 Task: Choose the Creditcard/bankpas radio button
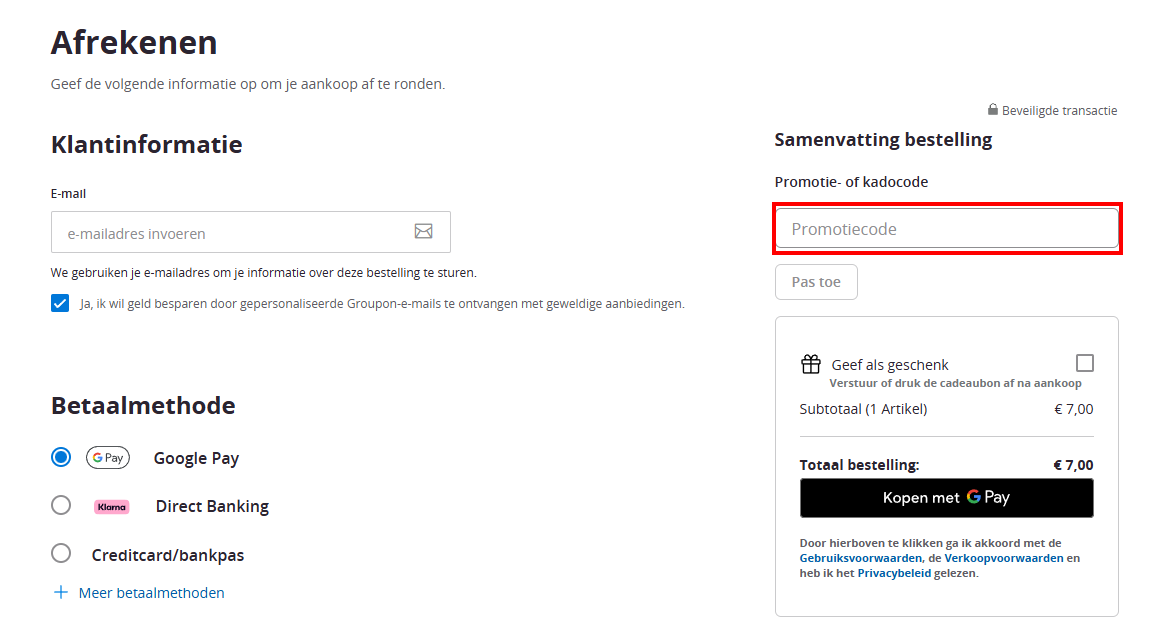tap(61, 553)
